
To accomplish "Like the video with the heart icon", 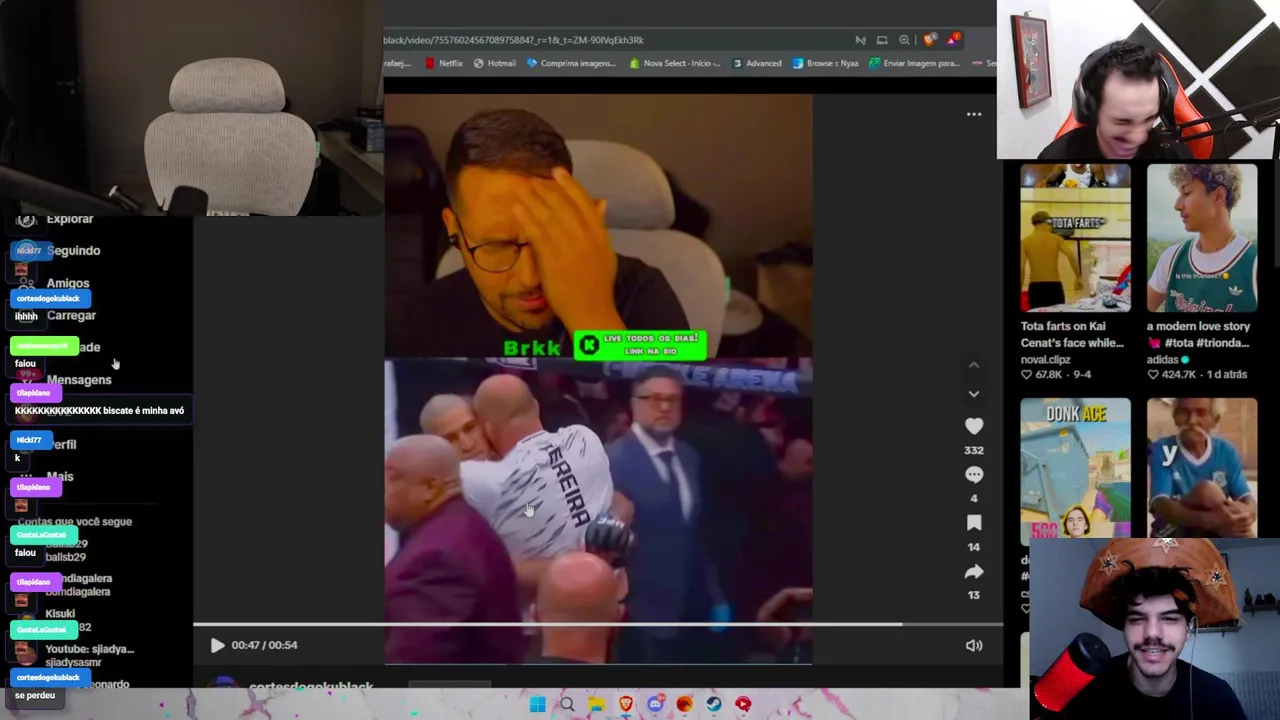I will coord(974,426).
